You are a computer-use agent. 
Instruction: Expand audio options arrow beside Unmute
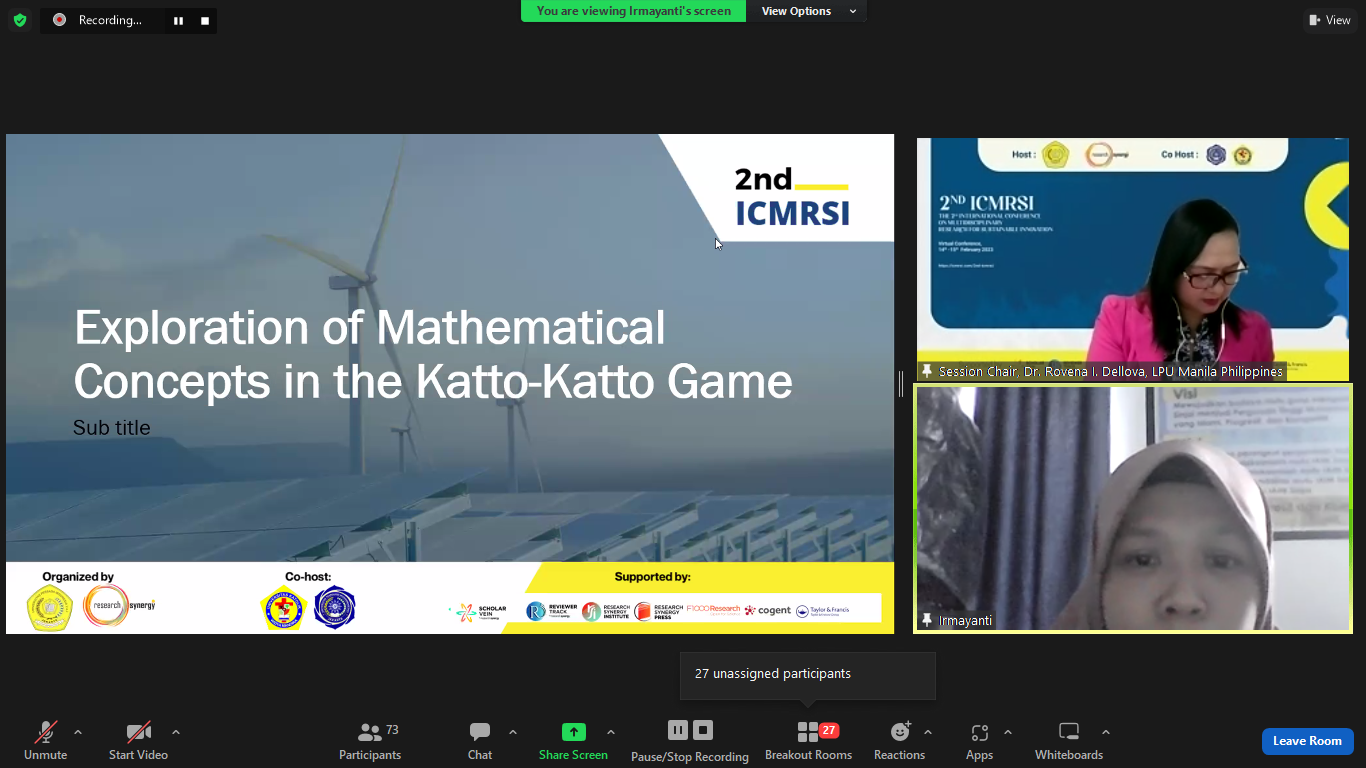coord(78,732)
